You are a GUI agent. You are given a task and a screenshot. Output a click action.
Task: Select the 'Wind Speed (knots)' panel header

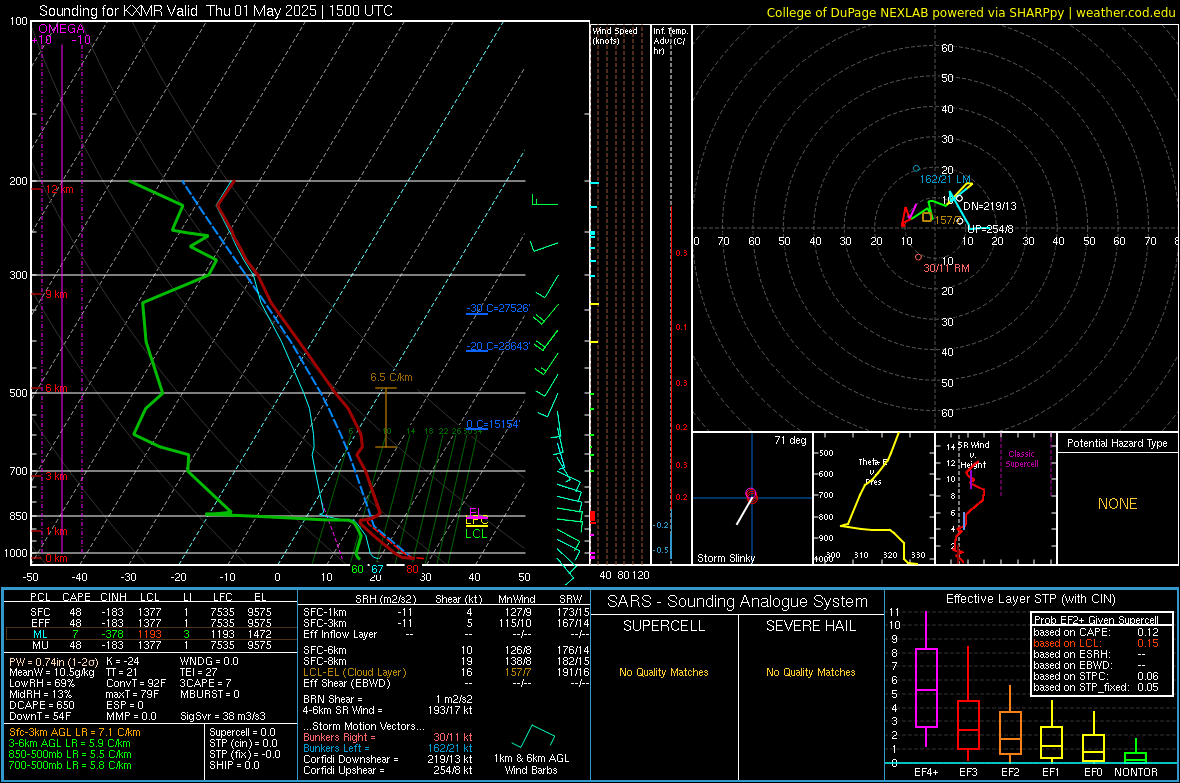615,35
